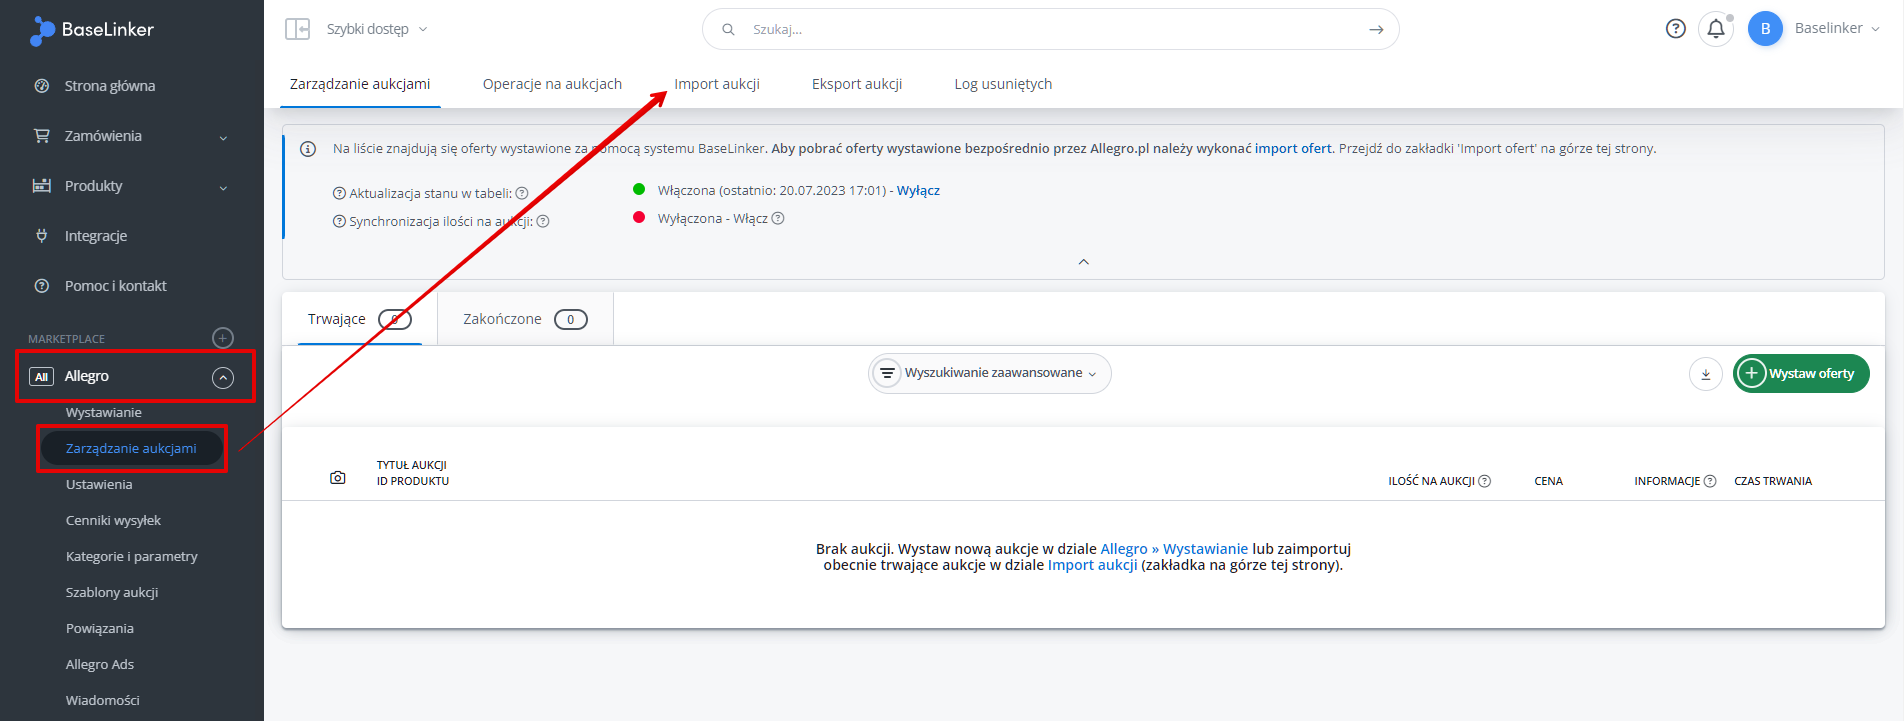
Task: Expand the Produkty menu
Action: point(223,187)
